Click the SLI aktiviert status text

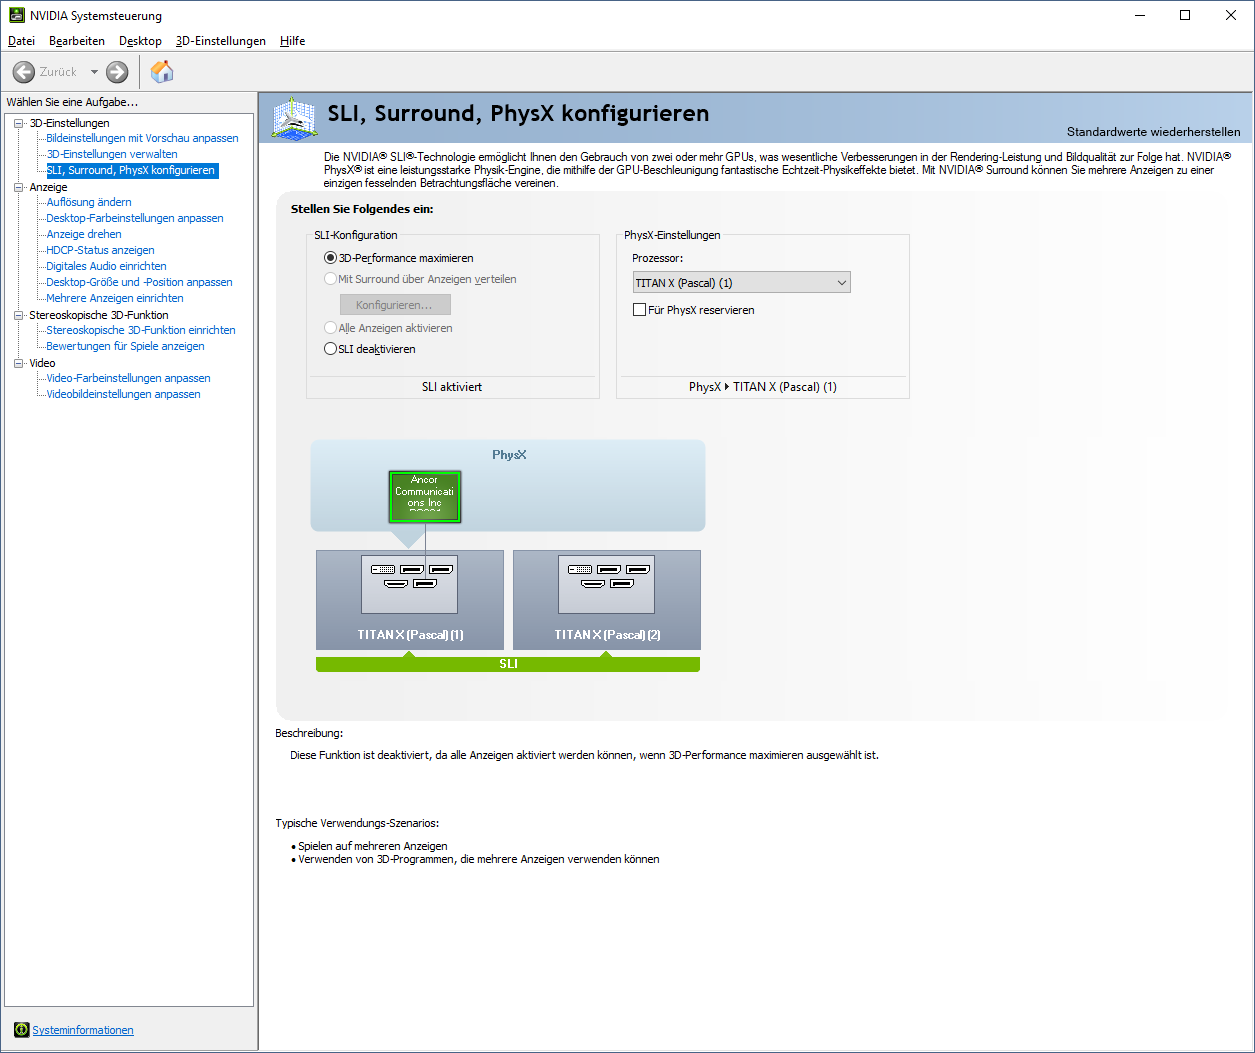point(452,387)
